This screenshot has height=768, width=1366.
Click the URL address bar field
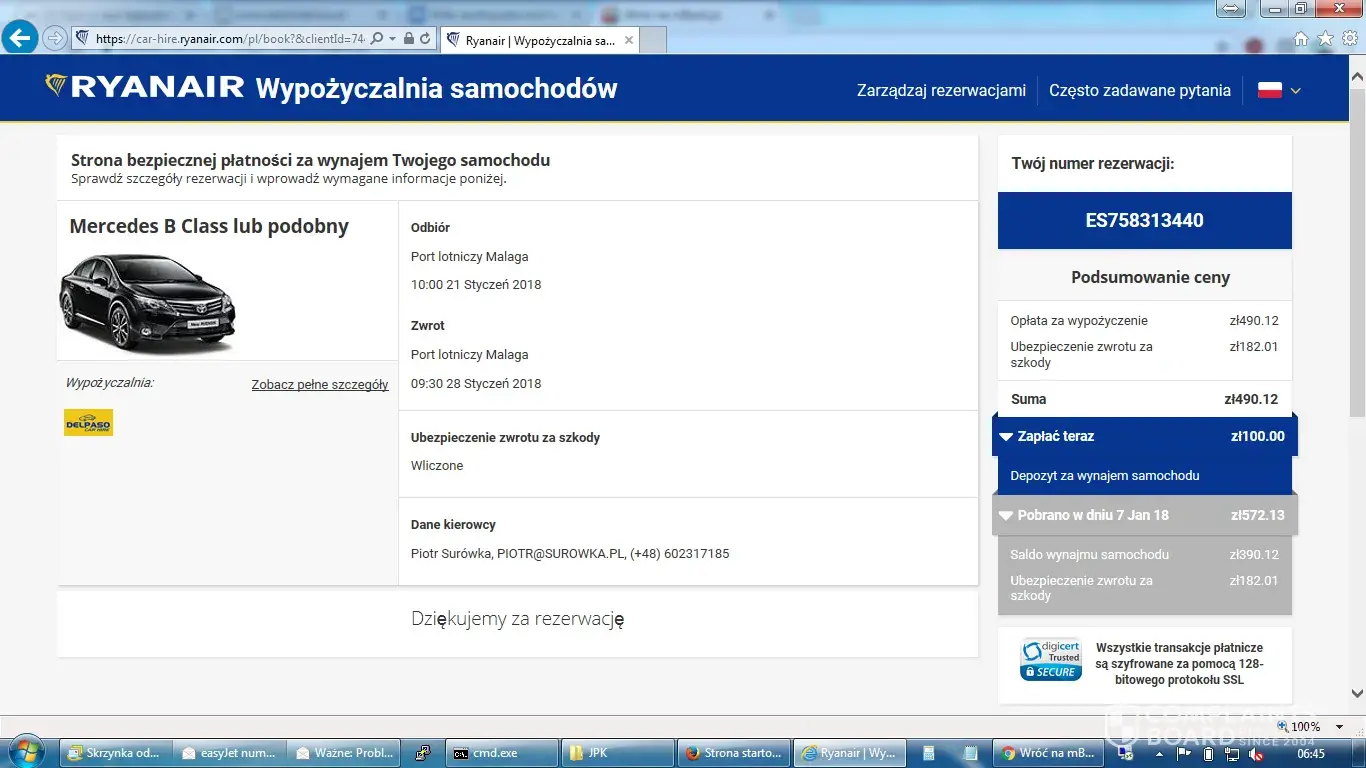pos(230,39)
